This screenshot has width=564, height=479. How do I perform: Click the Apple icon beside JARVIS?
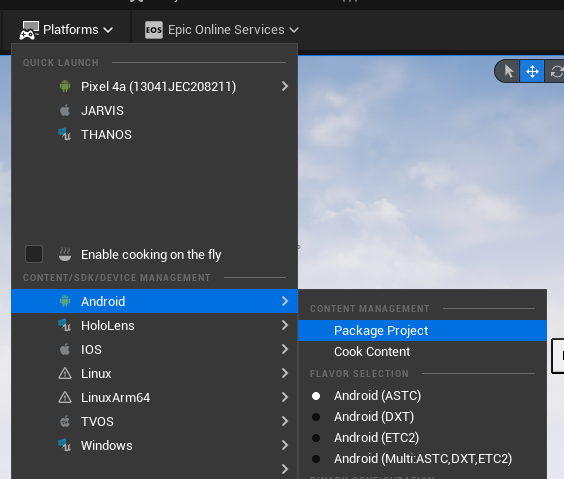click(65, 110)
